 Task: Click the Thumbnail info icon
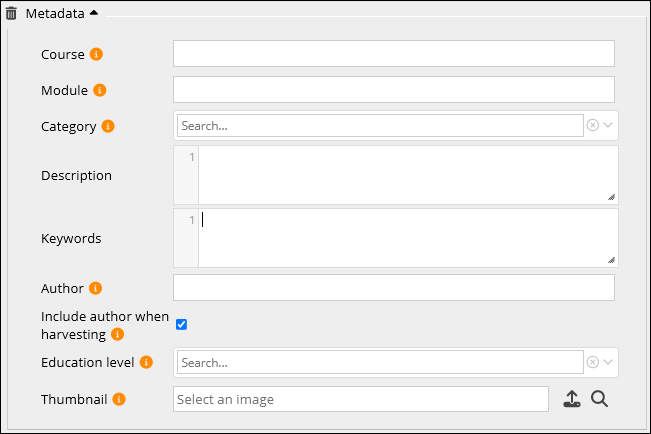[119, 399]
